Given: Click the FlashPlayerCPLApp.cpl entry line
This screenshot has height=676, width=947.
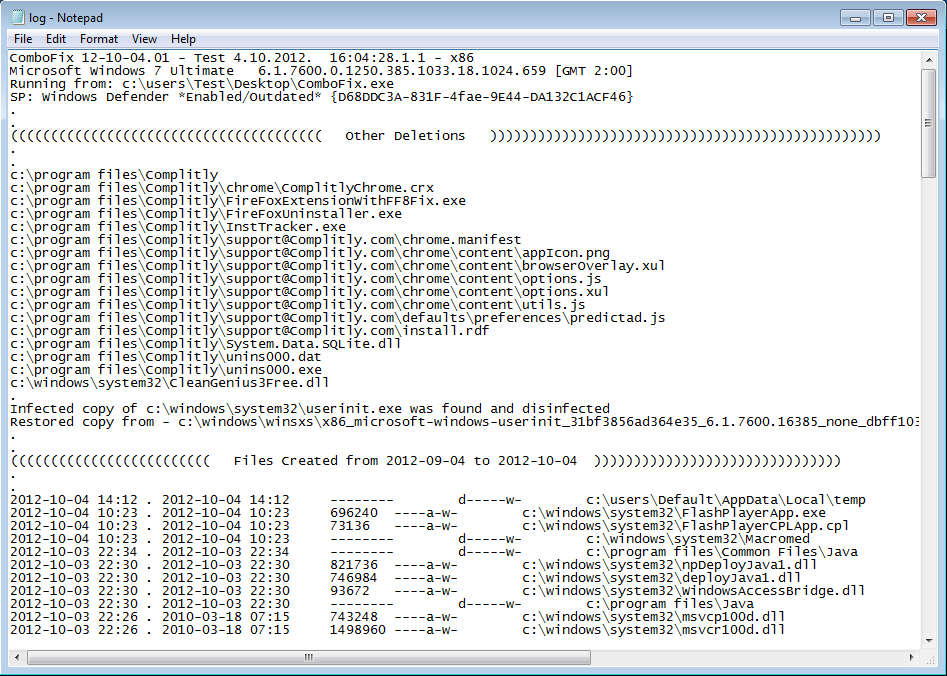Looking at the screenshot, I should coord(429,526).
